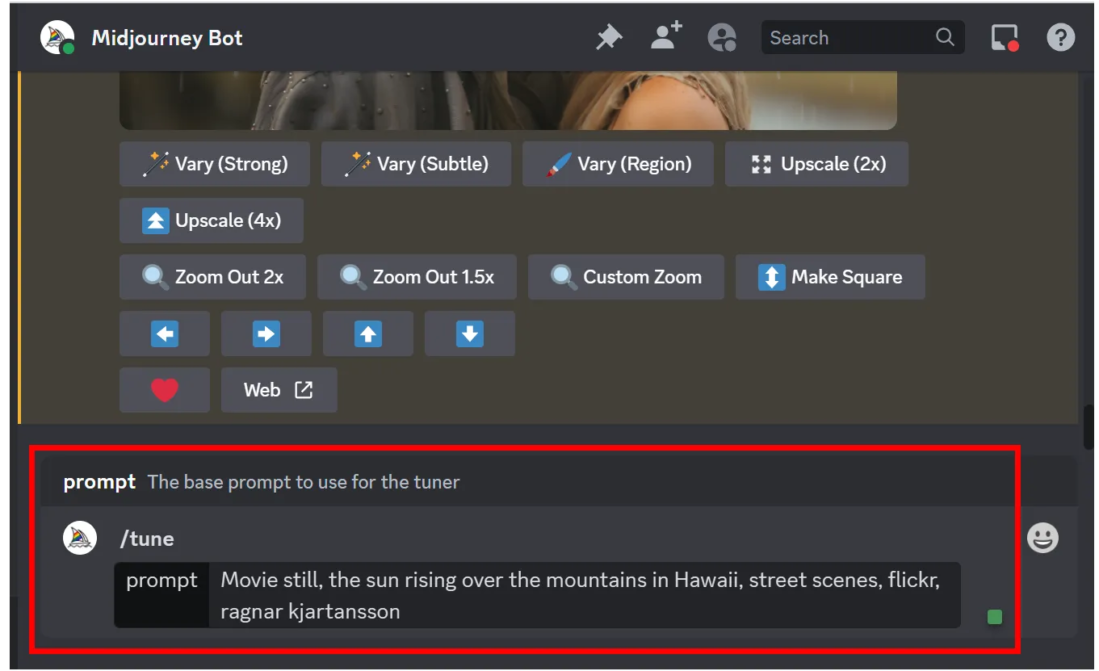Viewport: 1099px width, 671px height.
Task: Click the right arrow pan button
Action: coord(266,333)
